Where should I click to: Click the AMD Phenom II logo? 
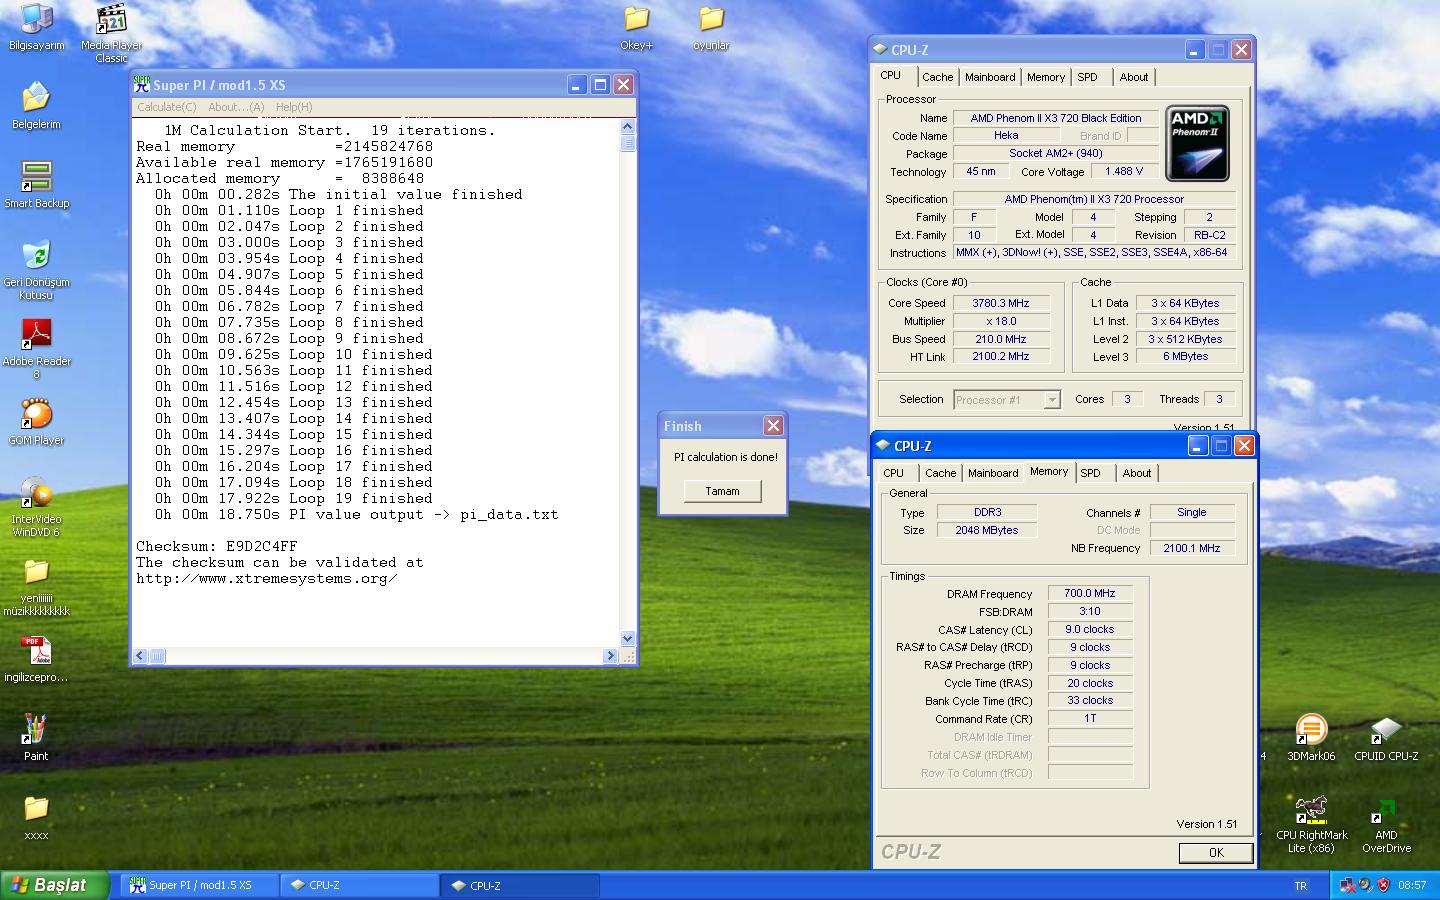(x=1197, y=144)
